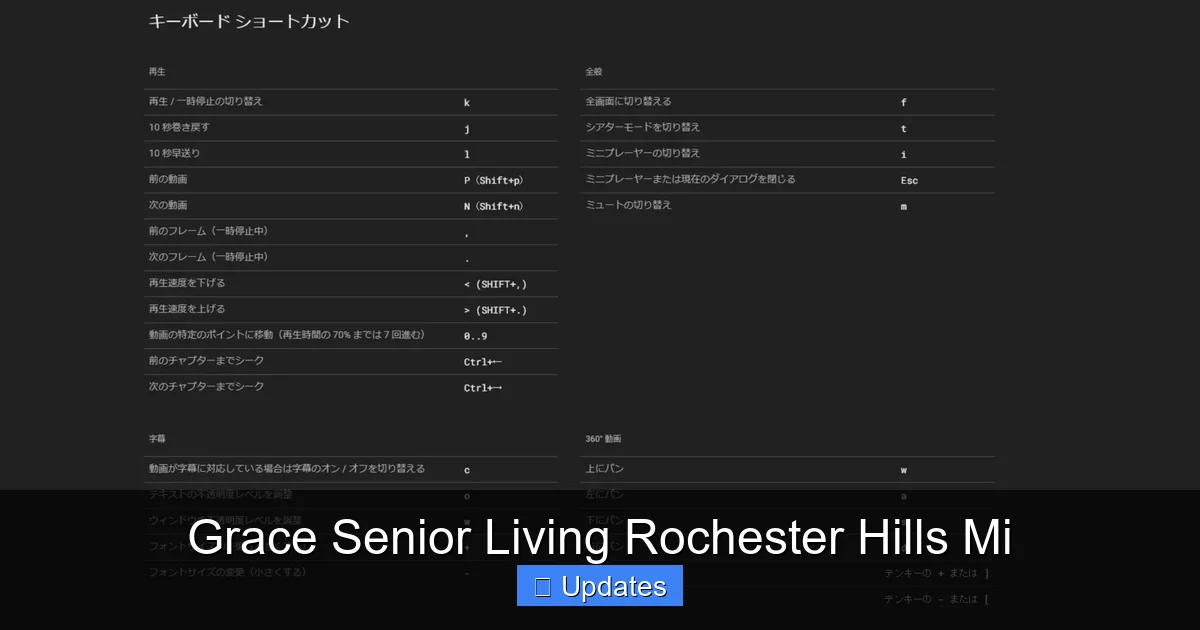The height and width of the screenshot is (630, 1200).
Task: Select "ミニプレーヤーまたは現在のダイアログを閉じる" row label
Action: (690, 180)
